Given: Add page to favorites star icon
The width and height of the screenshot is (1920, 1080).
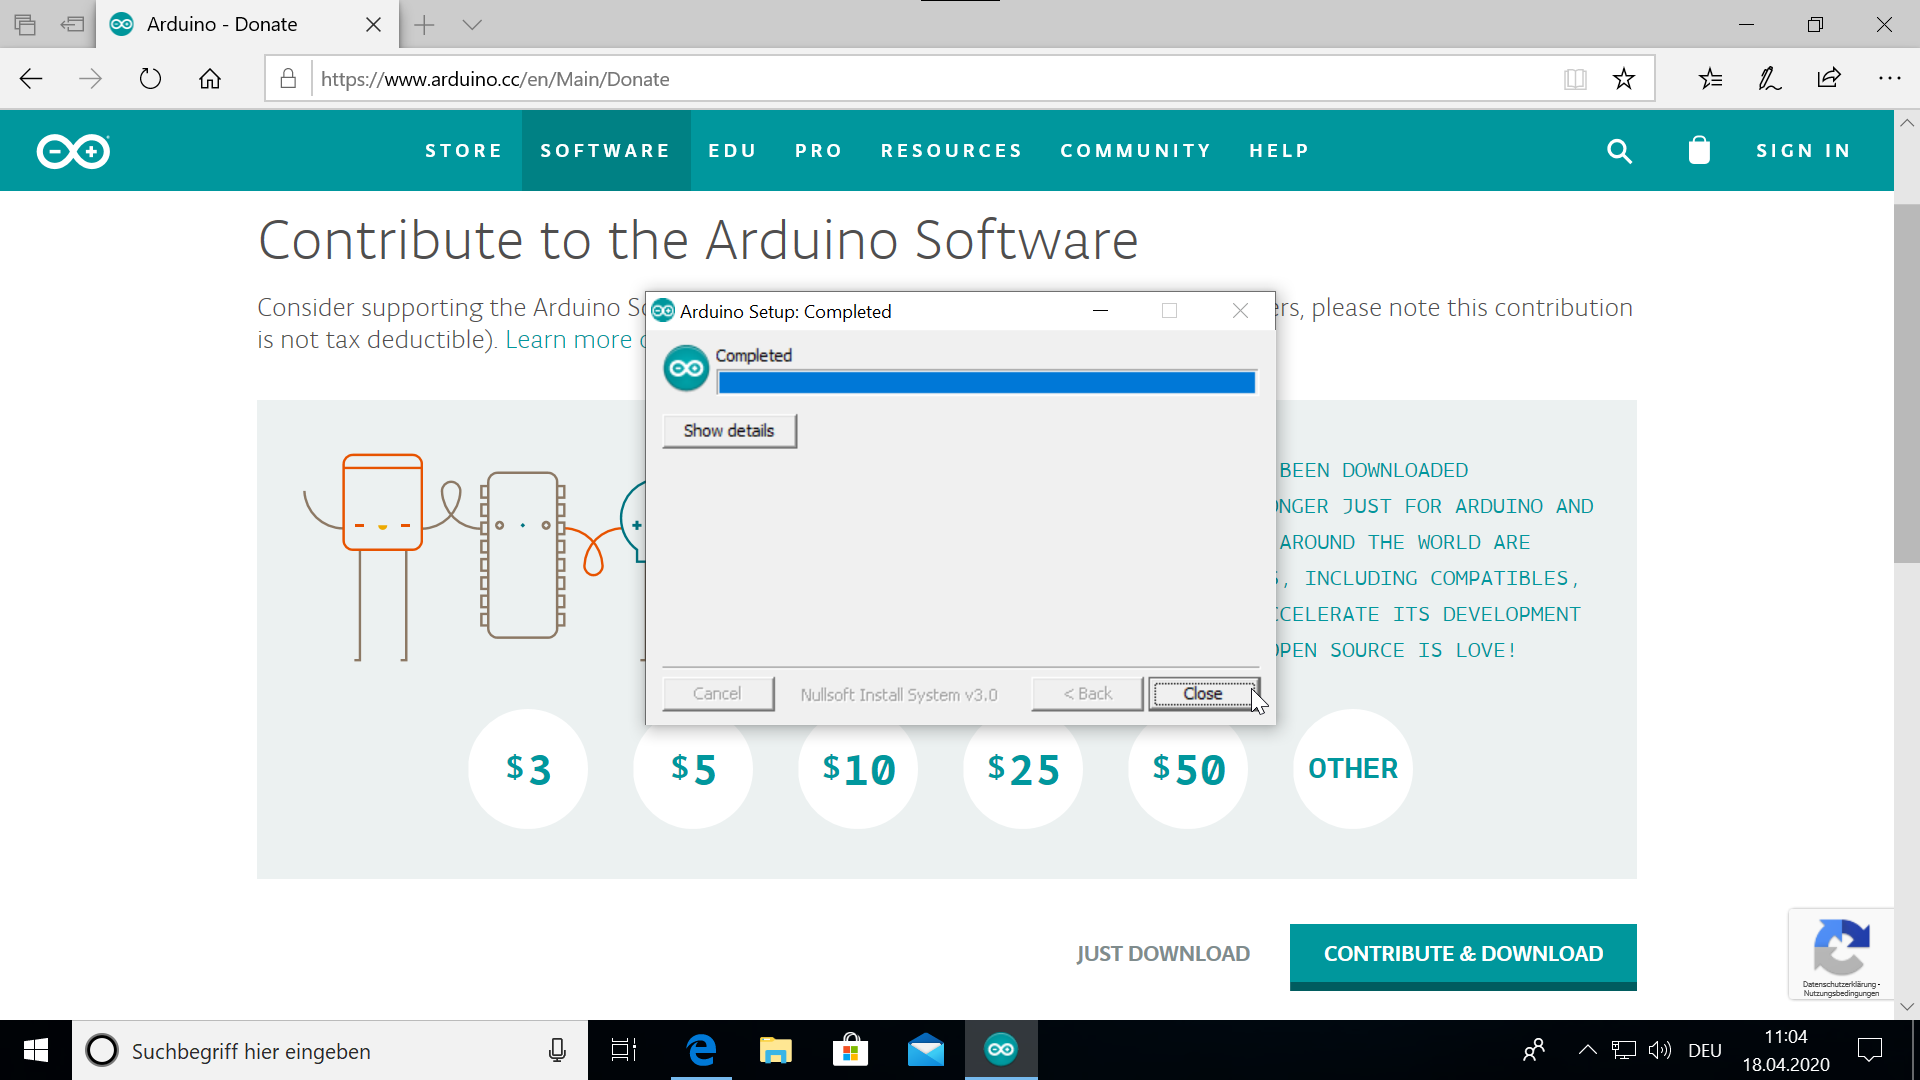Looking at the screenshot, I should point(1624,79).
